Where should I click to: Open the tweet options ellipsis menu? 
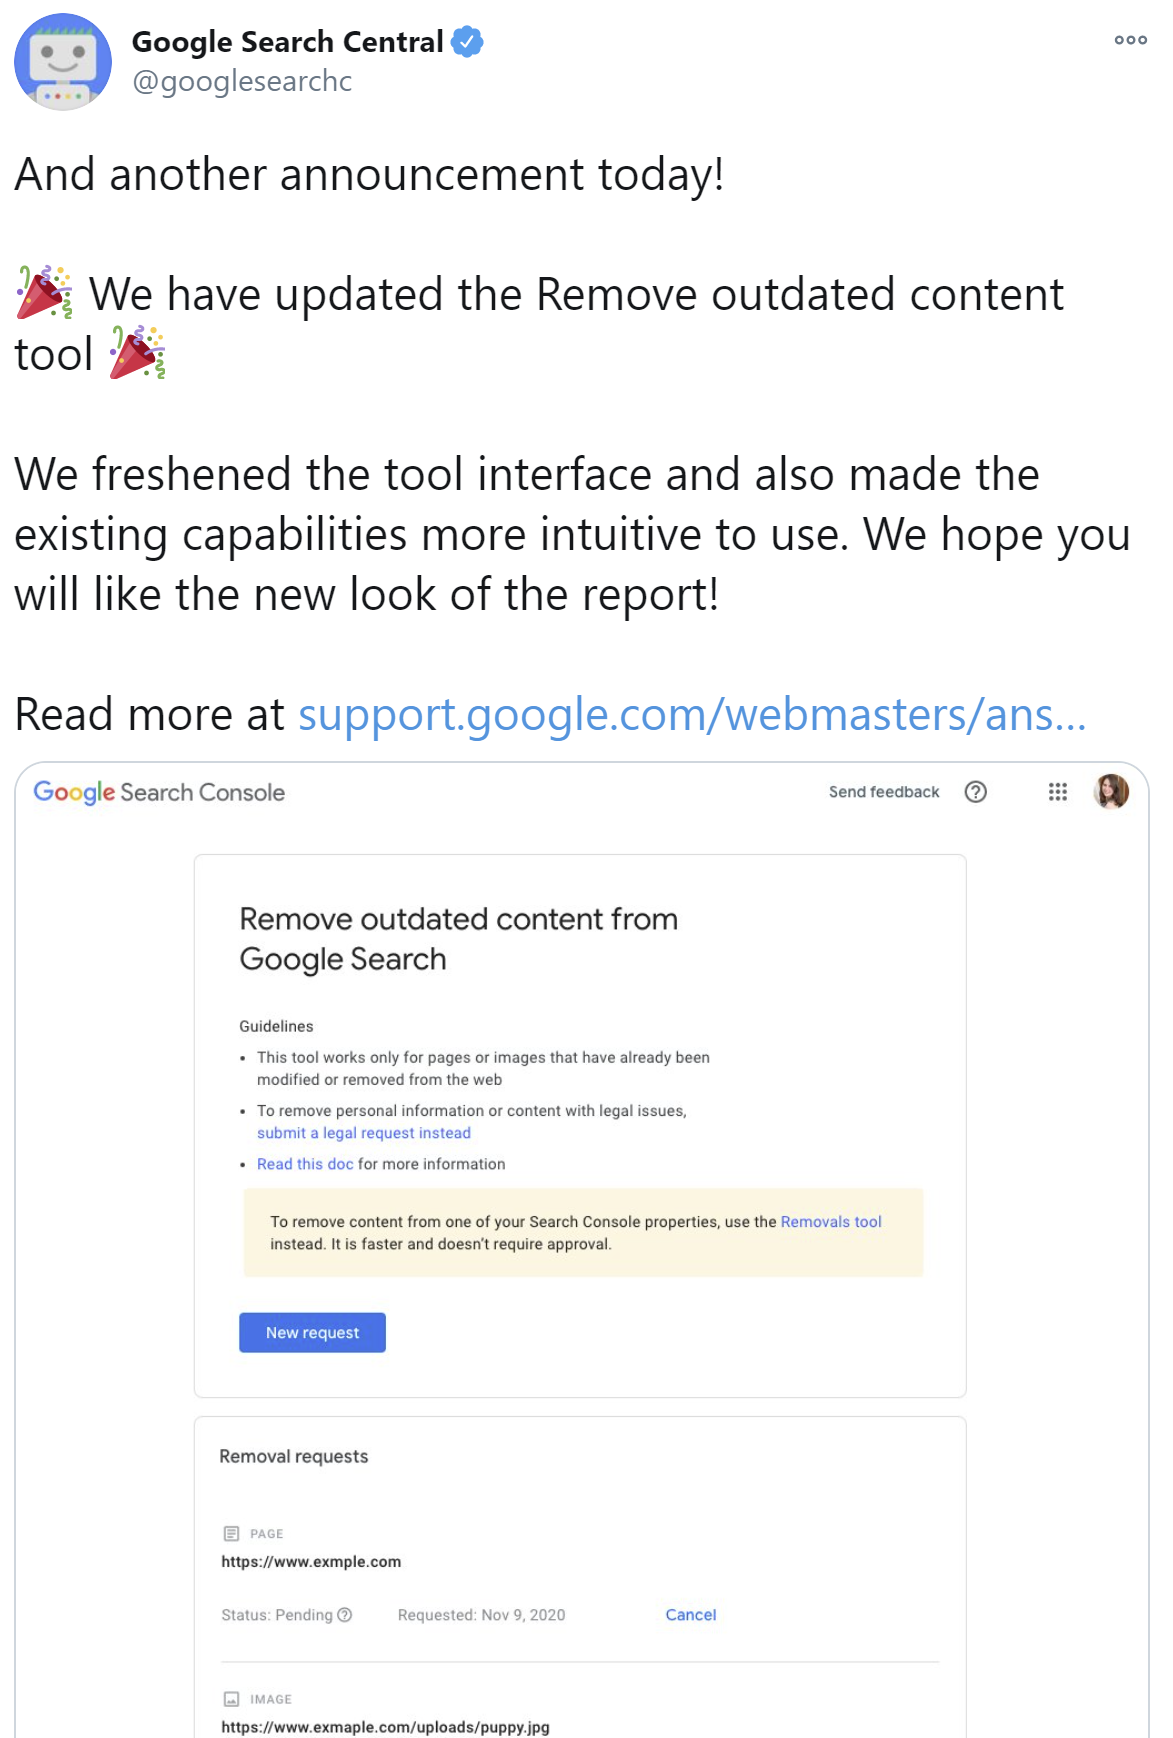pos(1129,39)
